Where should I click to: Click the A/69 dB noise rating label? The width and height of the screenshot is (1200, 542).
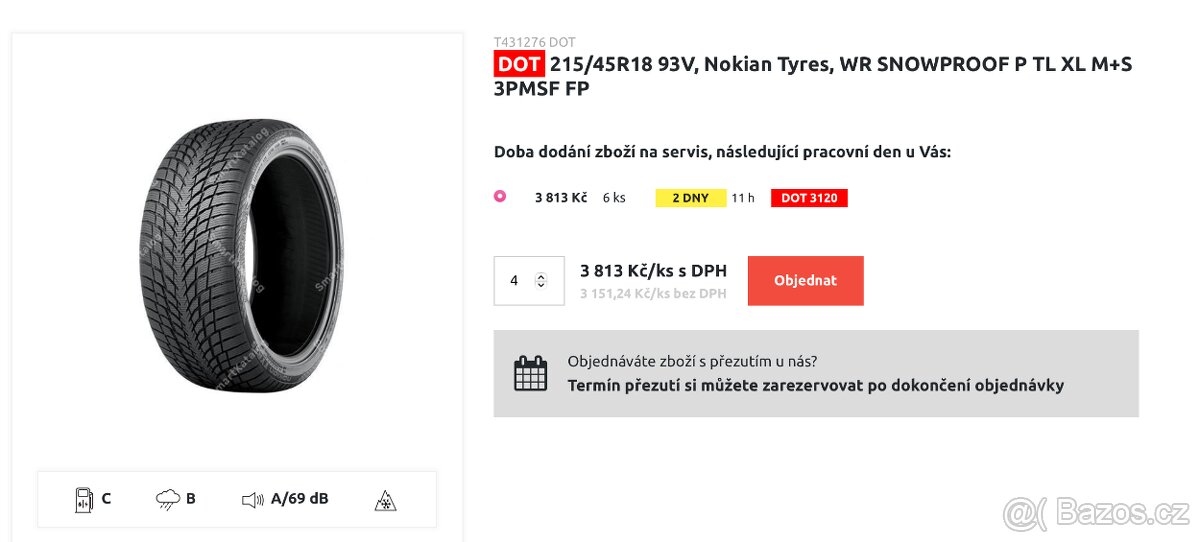click(x=299, y=499)
